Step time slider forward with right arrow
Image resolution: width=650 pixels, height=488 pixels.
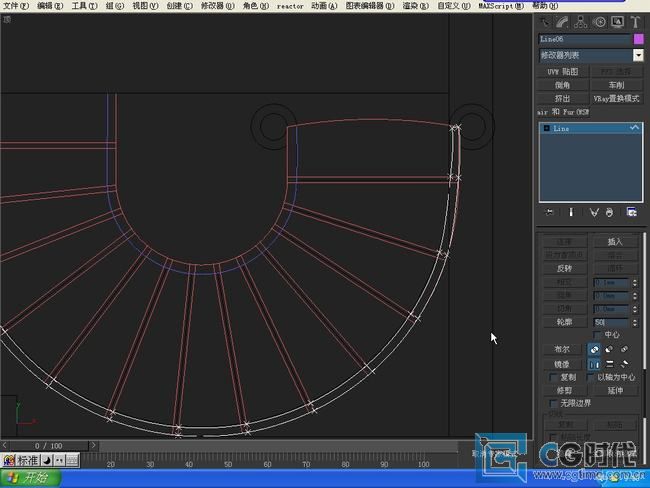click(x=94, y=446)
